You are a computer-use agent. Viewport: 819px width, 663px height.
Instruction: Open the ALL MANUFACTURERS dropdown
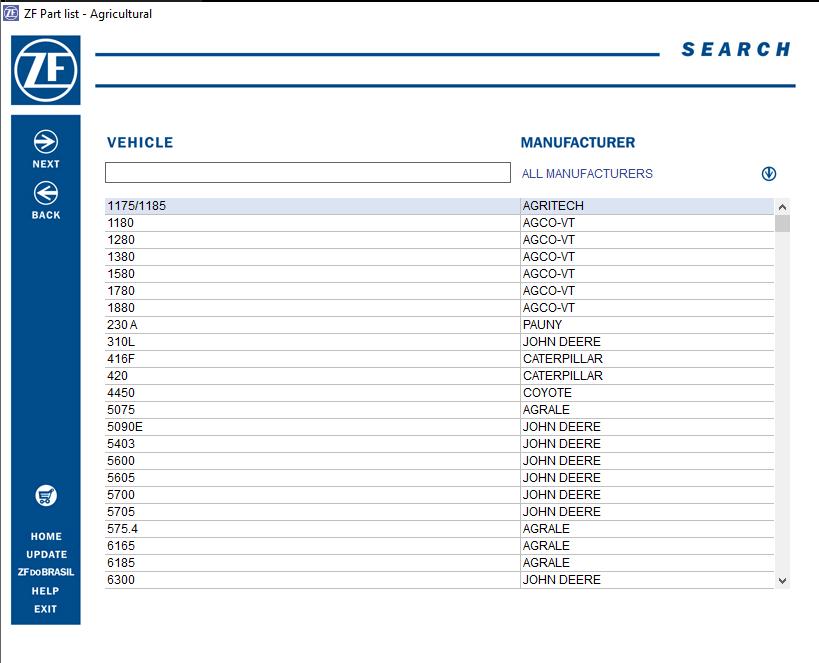click(586, 172)
